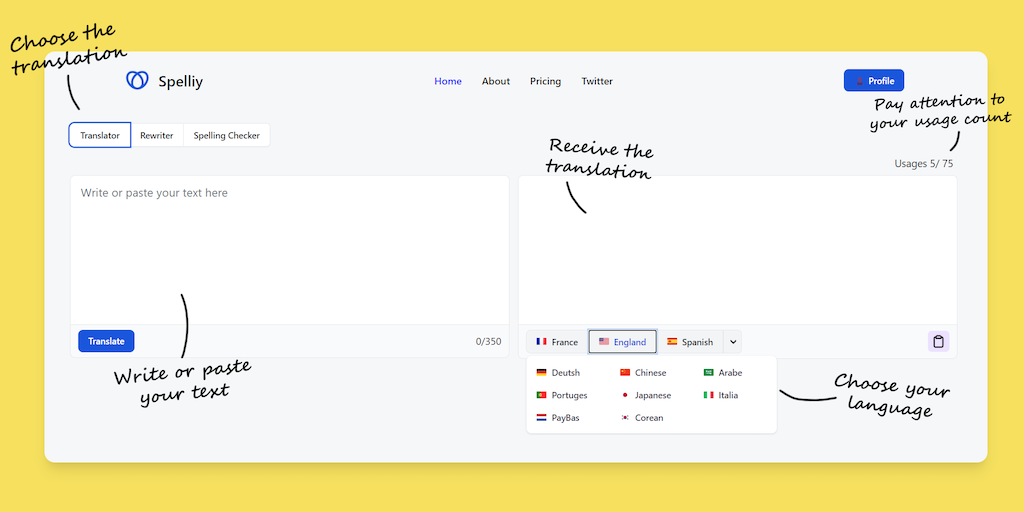The image size is (1024, 512).
Task: Select Spanish as target language
Action: point(690,342)
